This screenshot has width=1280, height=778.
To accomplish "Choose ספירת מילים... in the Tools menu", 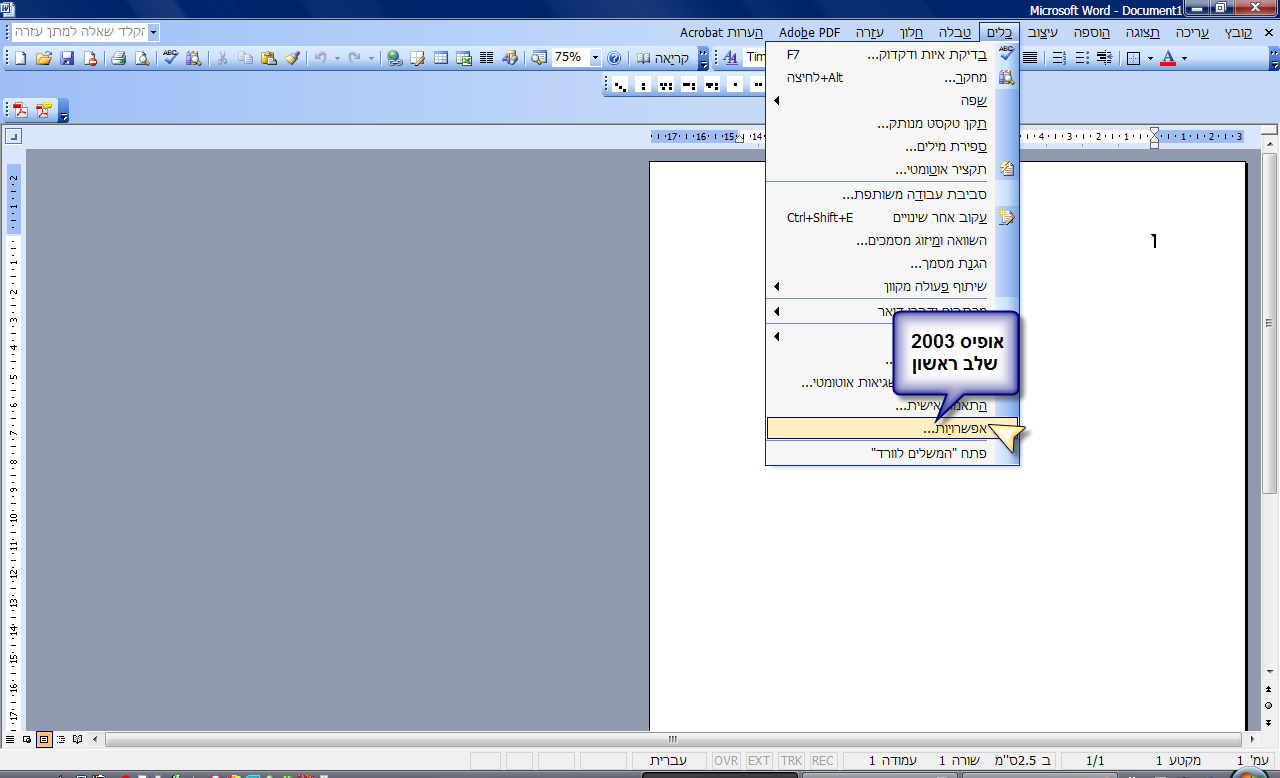I will tap(892, 147).
